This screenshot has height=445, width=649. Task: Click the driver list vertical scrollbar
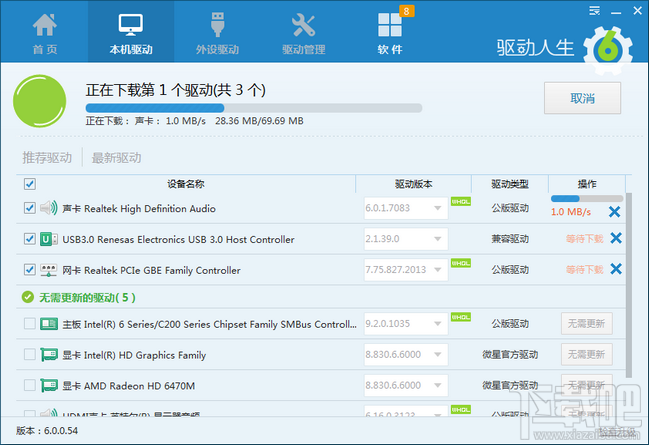pyautogui.click(x=629, y=285)
